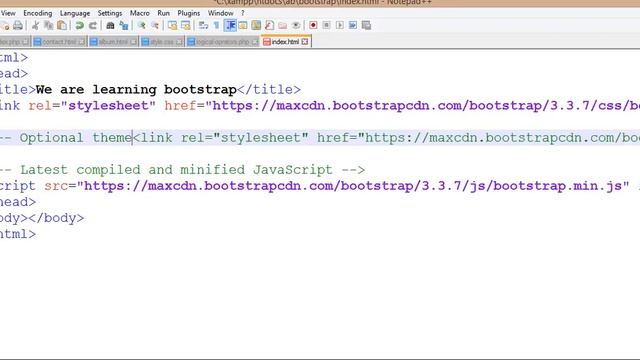Click the Paste clipboard icon
640x360 pixels.
point(62,25)
